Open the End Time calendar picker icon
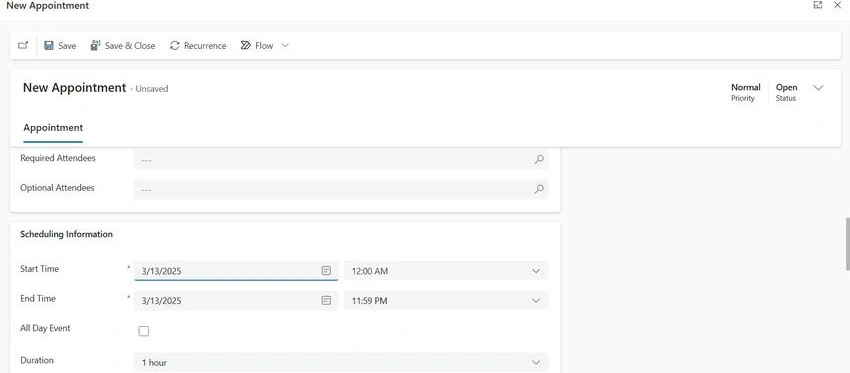This screenshot has height=373, width=850. pos(326,300)
